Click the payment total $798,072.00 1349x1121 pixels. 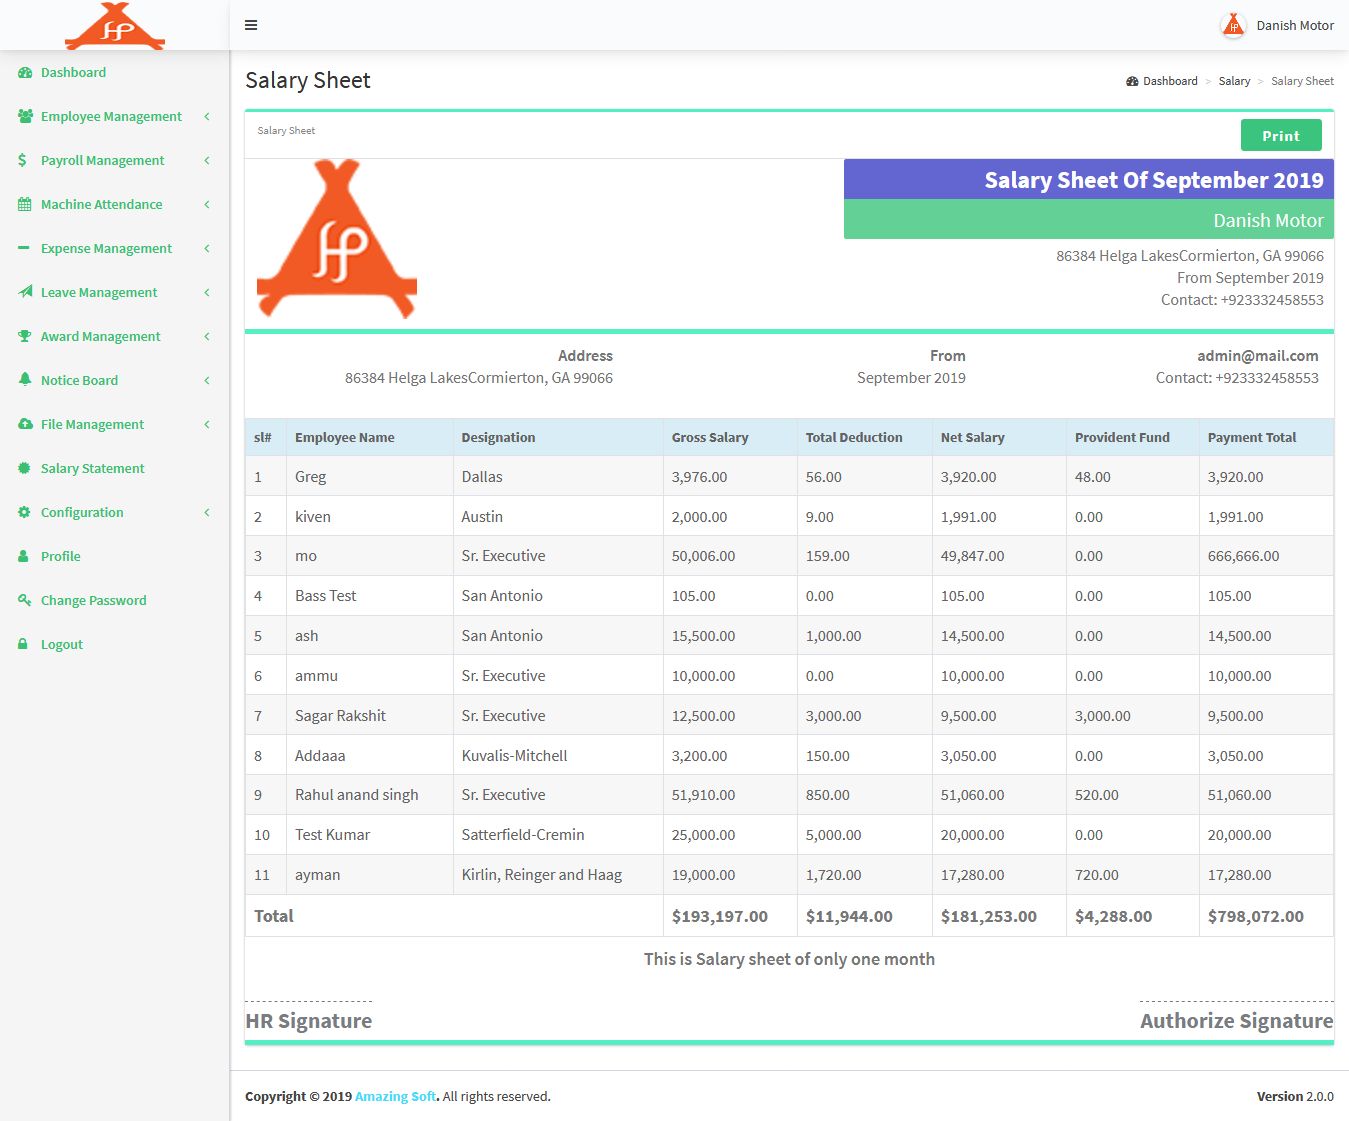tap(1256, 916)
